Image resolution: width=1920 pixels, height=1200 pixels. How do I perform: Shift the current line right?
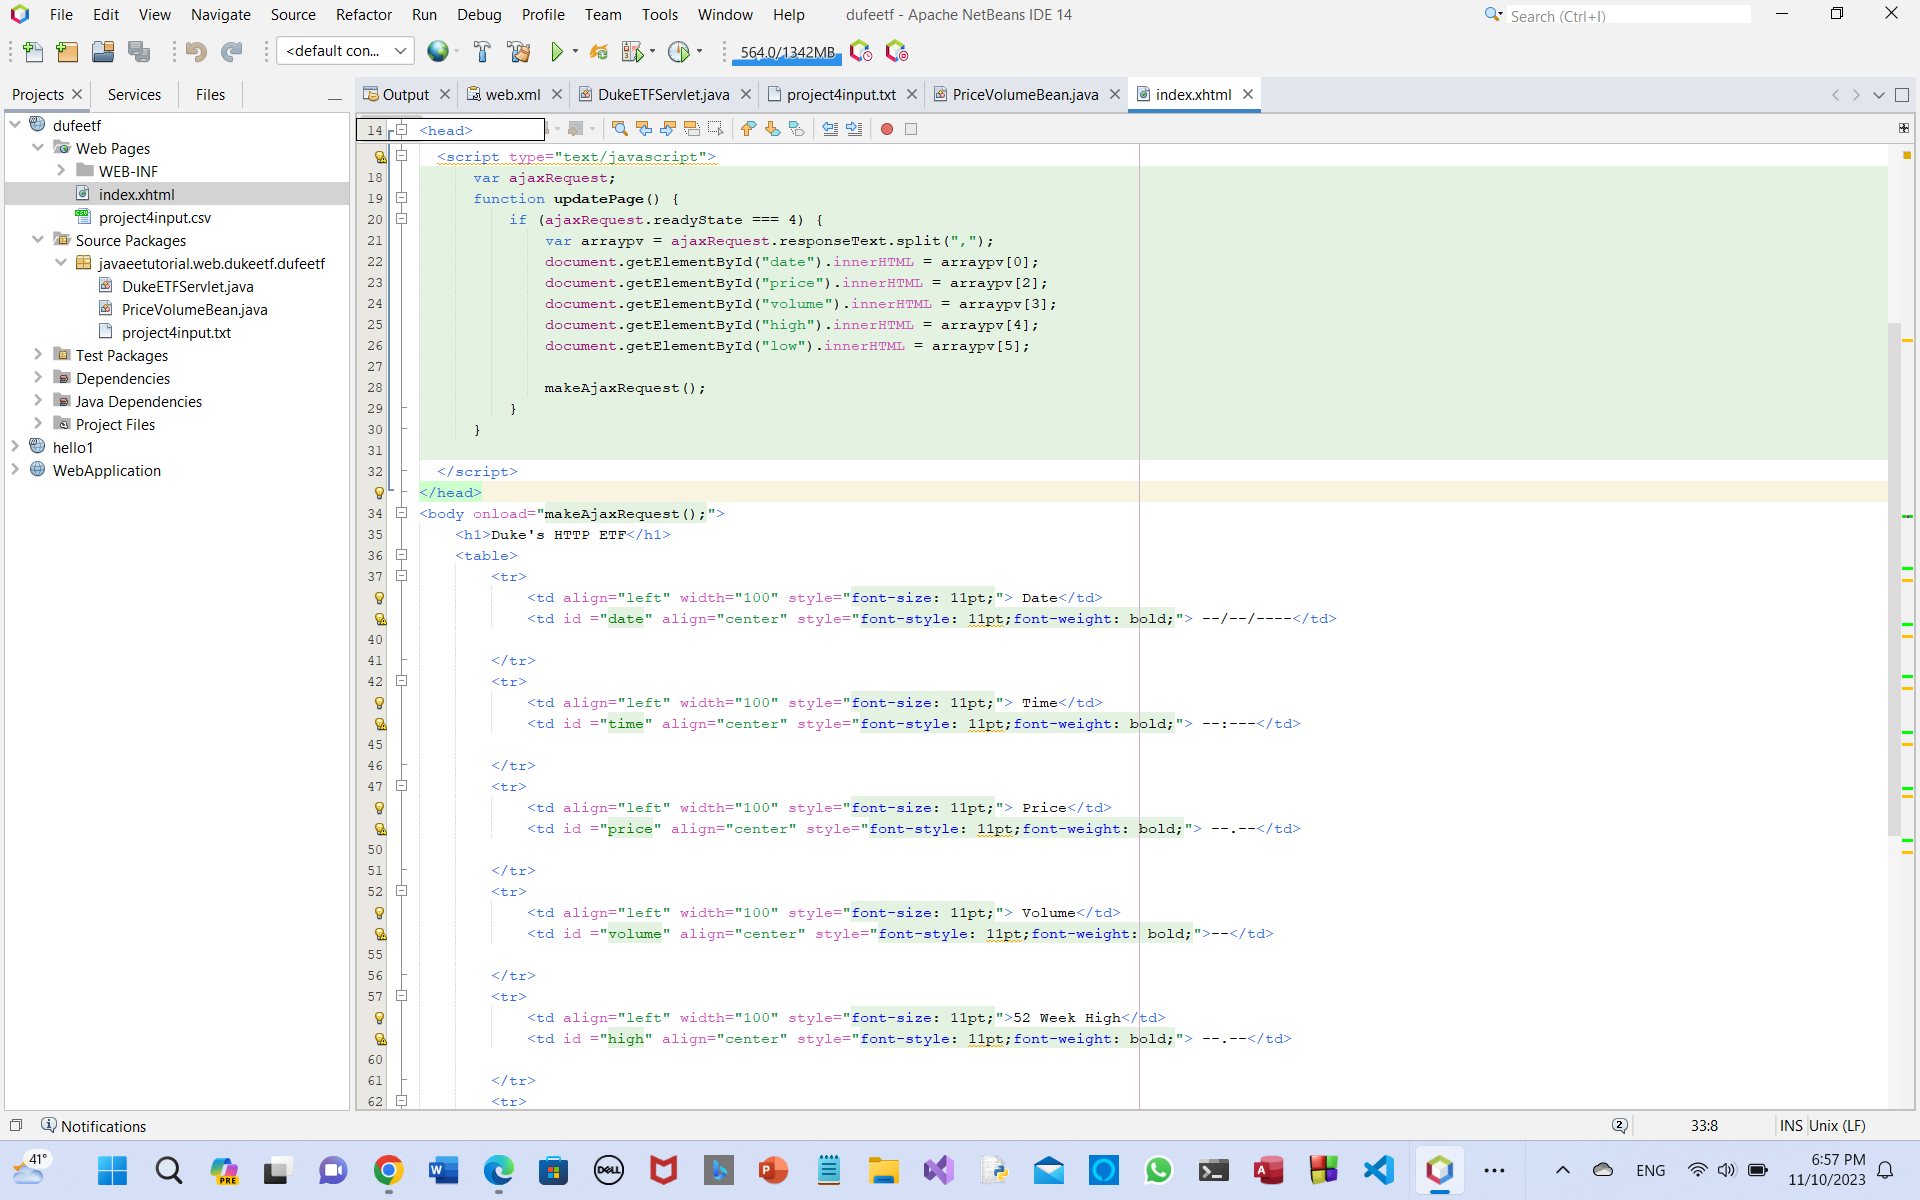click(x=855, y=128)
